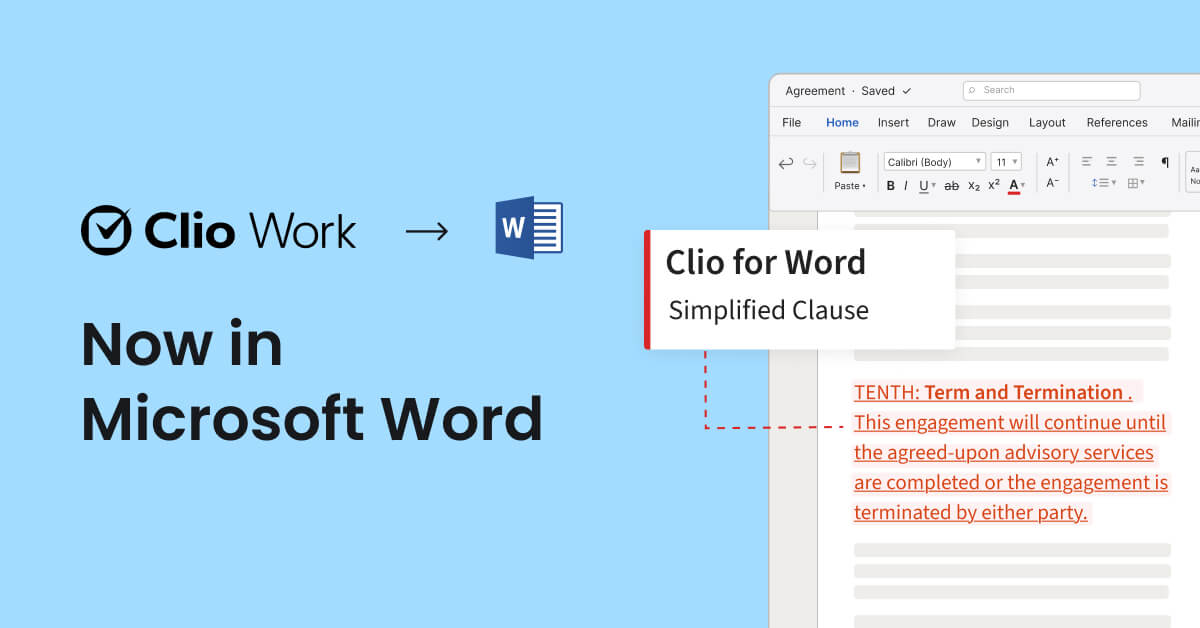Toggle italic formatting

906,185
